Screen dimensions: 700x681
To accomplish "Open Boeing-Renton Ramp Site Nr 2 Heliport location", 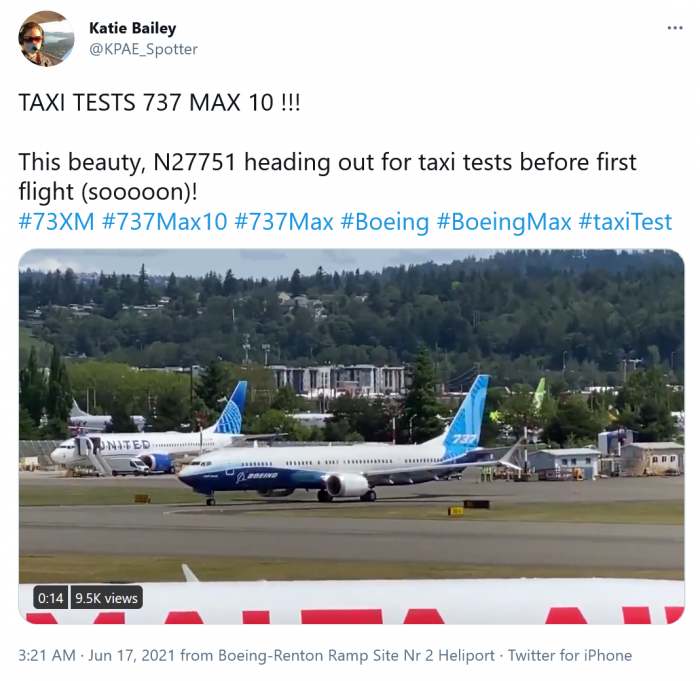I will point(356,656).
